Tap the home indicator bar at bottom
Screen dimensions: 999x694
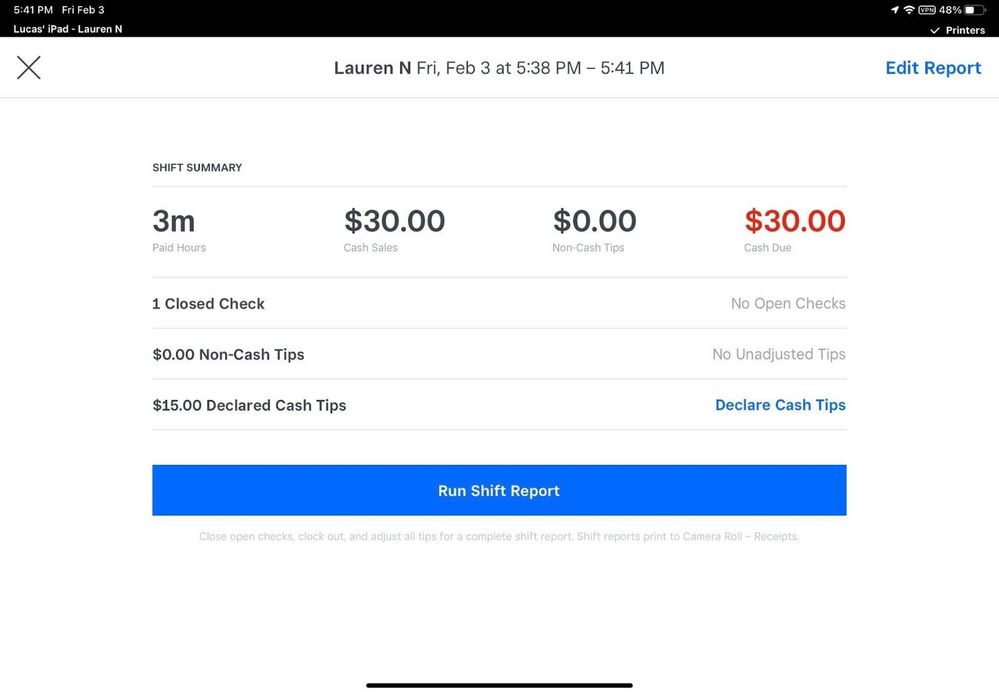coord(499,685)
